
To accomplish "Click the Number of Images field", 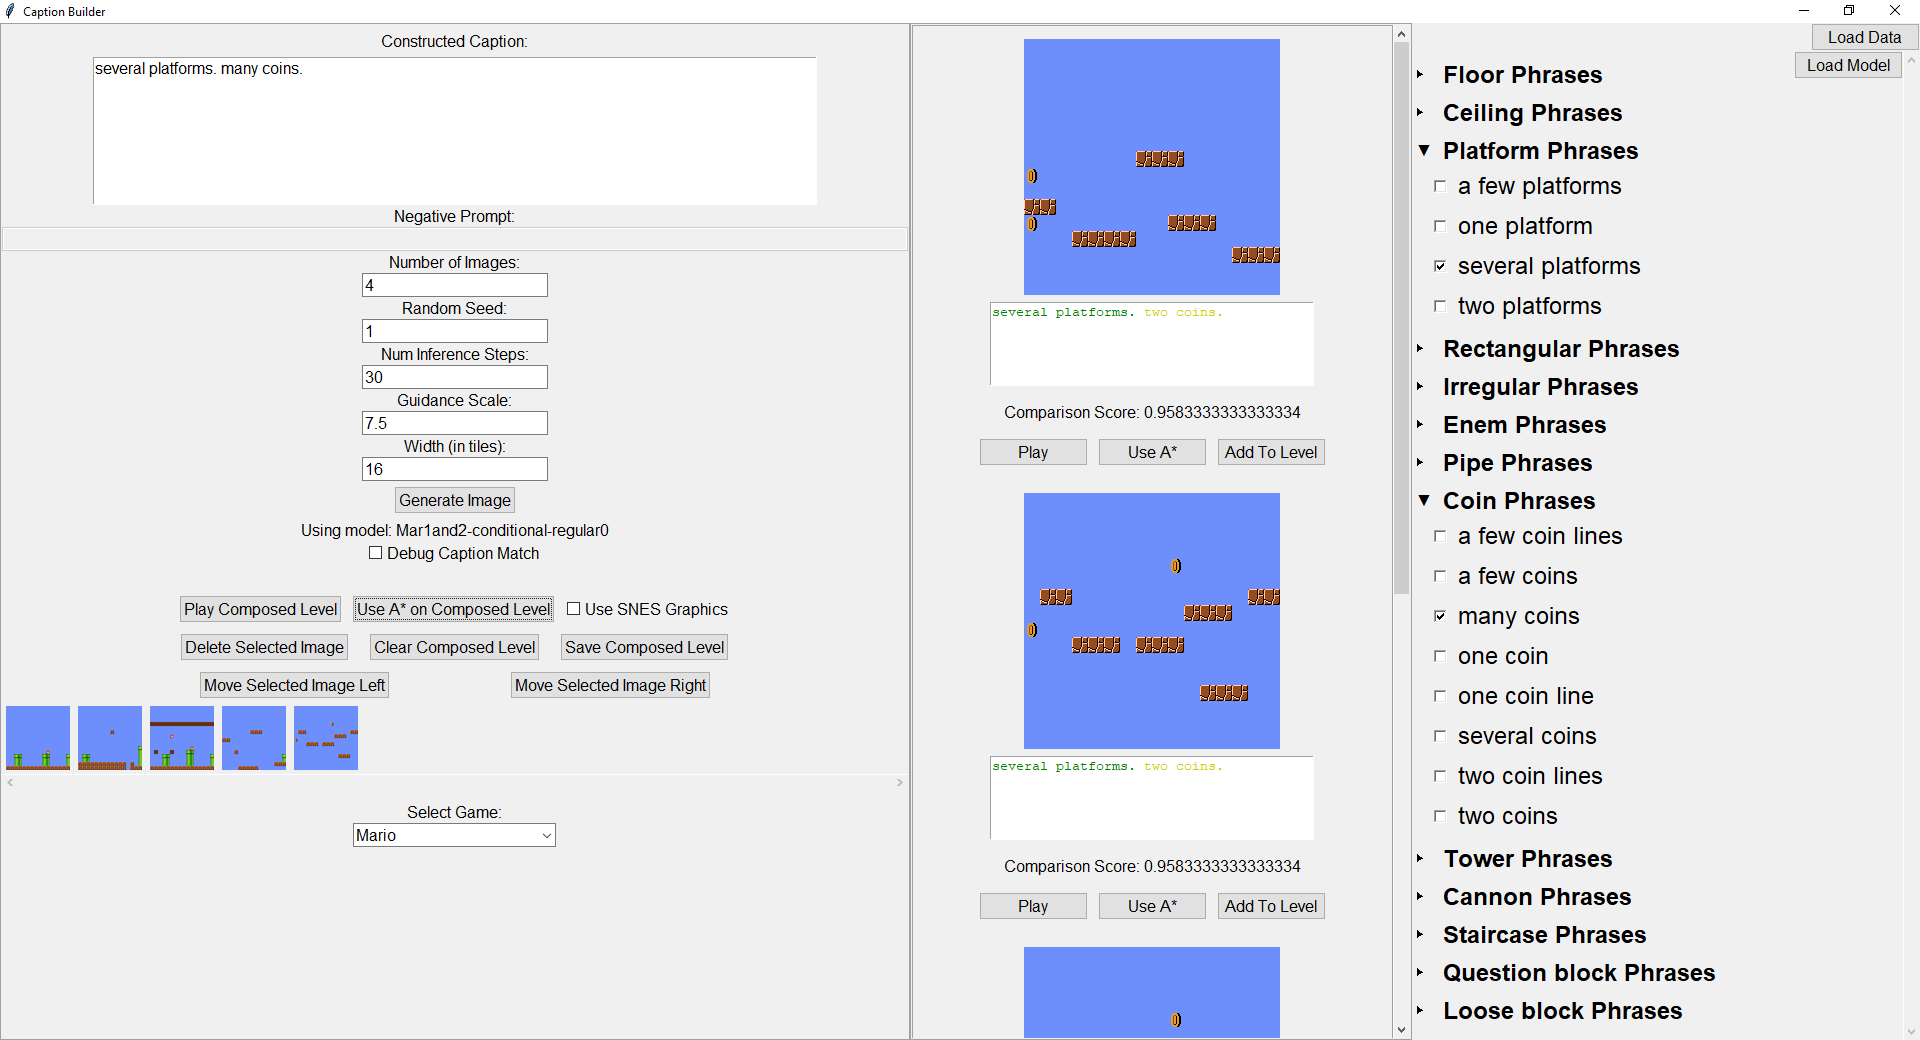I will pyautogui.click(x=455, y=285).
